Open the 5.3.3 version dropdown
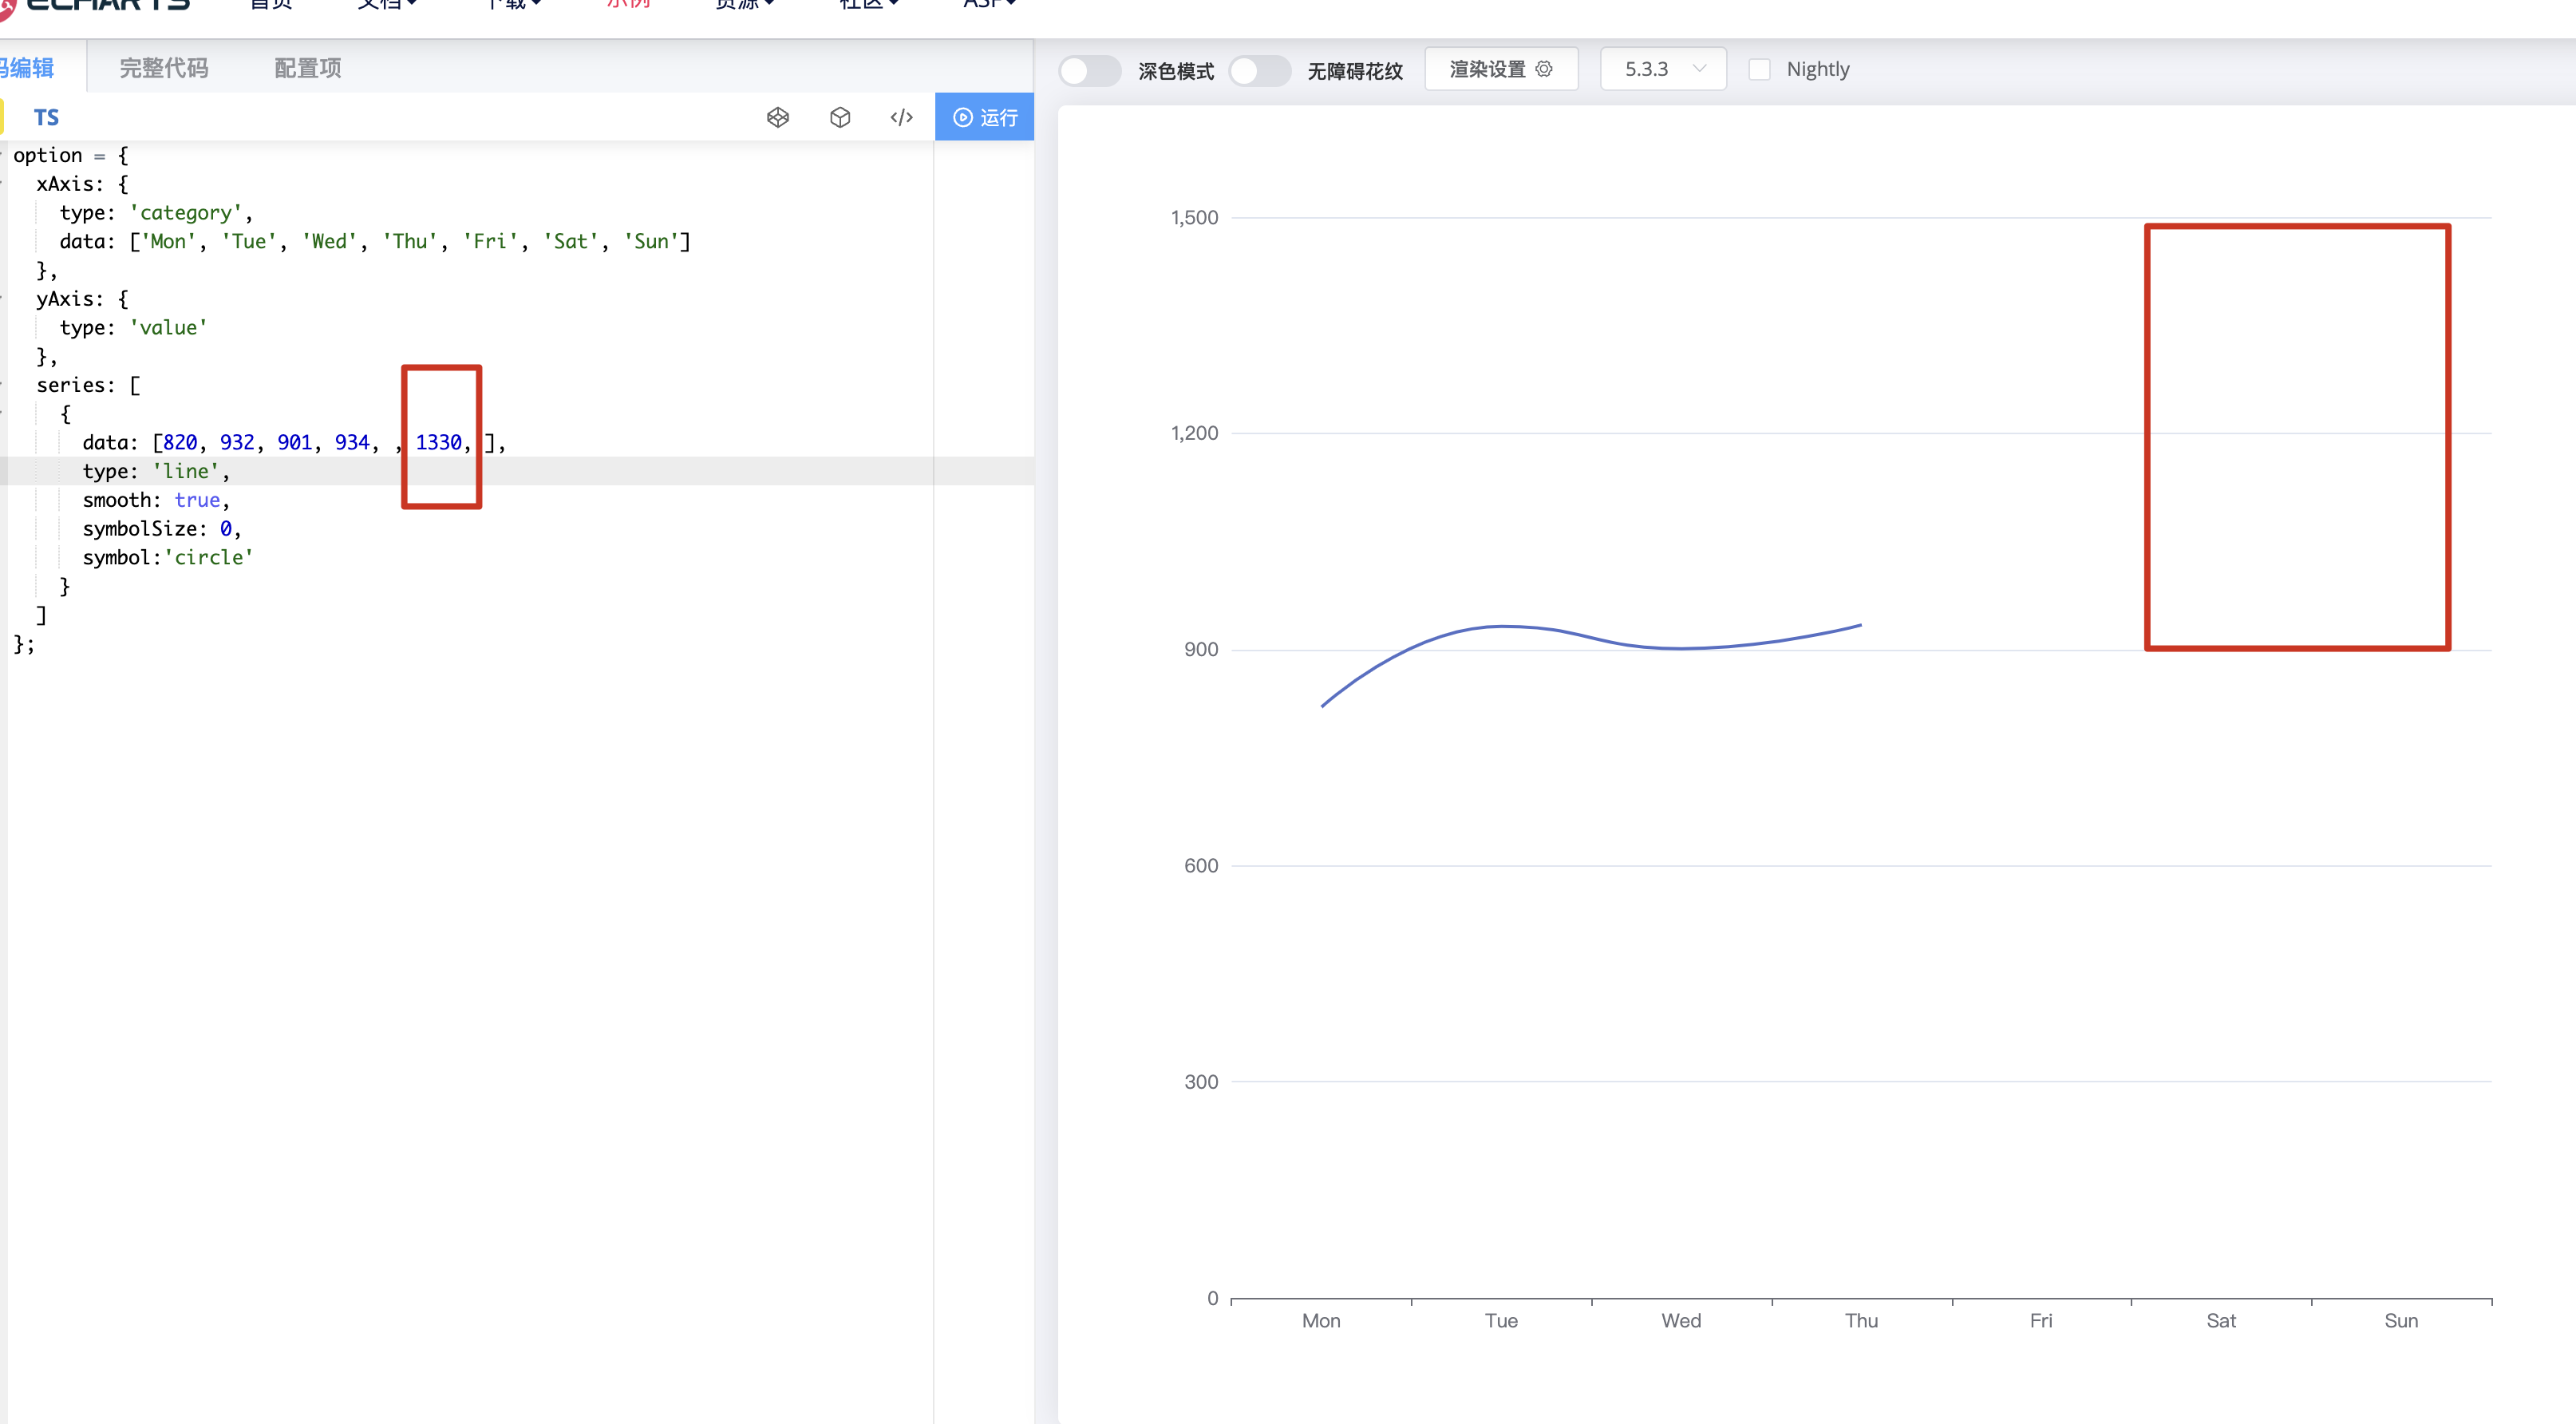The height and width of the screenshot is (1424, 2576). [x=1662, y=69]
